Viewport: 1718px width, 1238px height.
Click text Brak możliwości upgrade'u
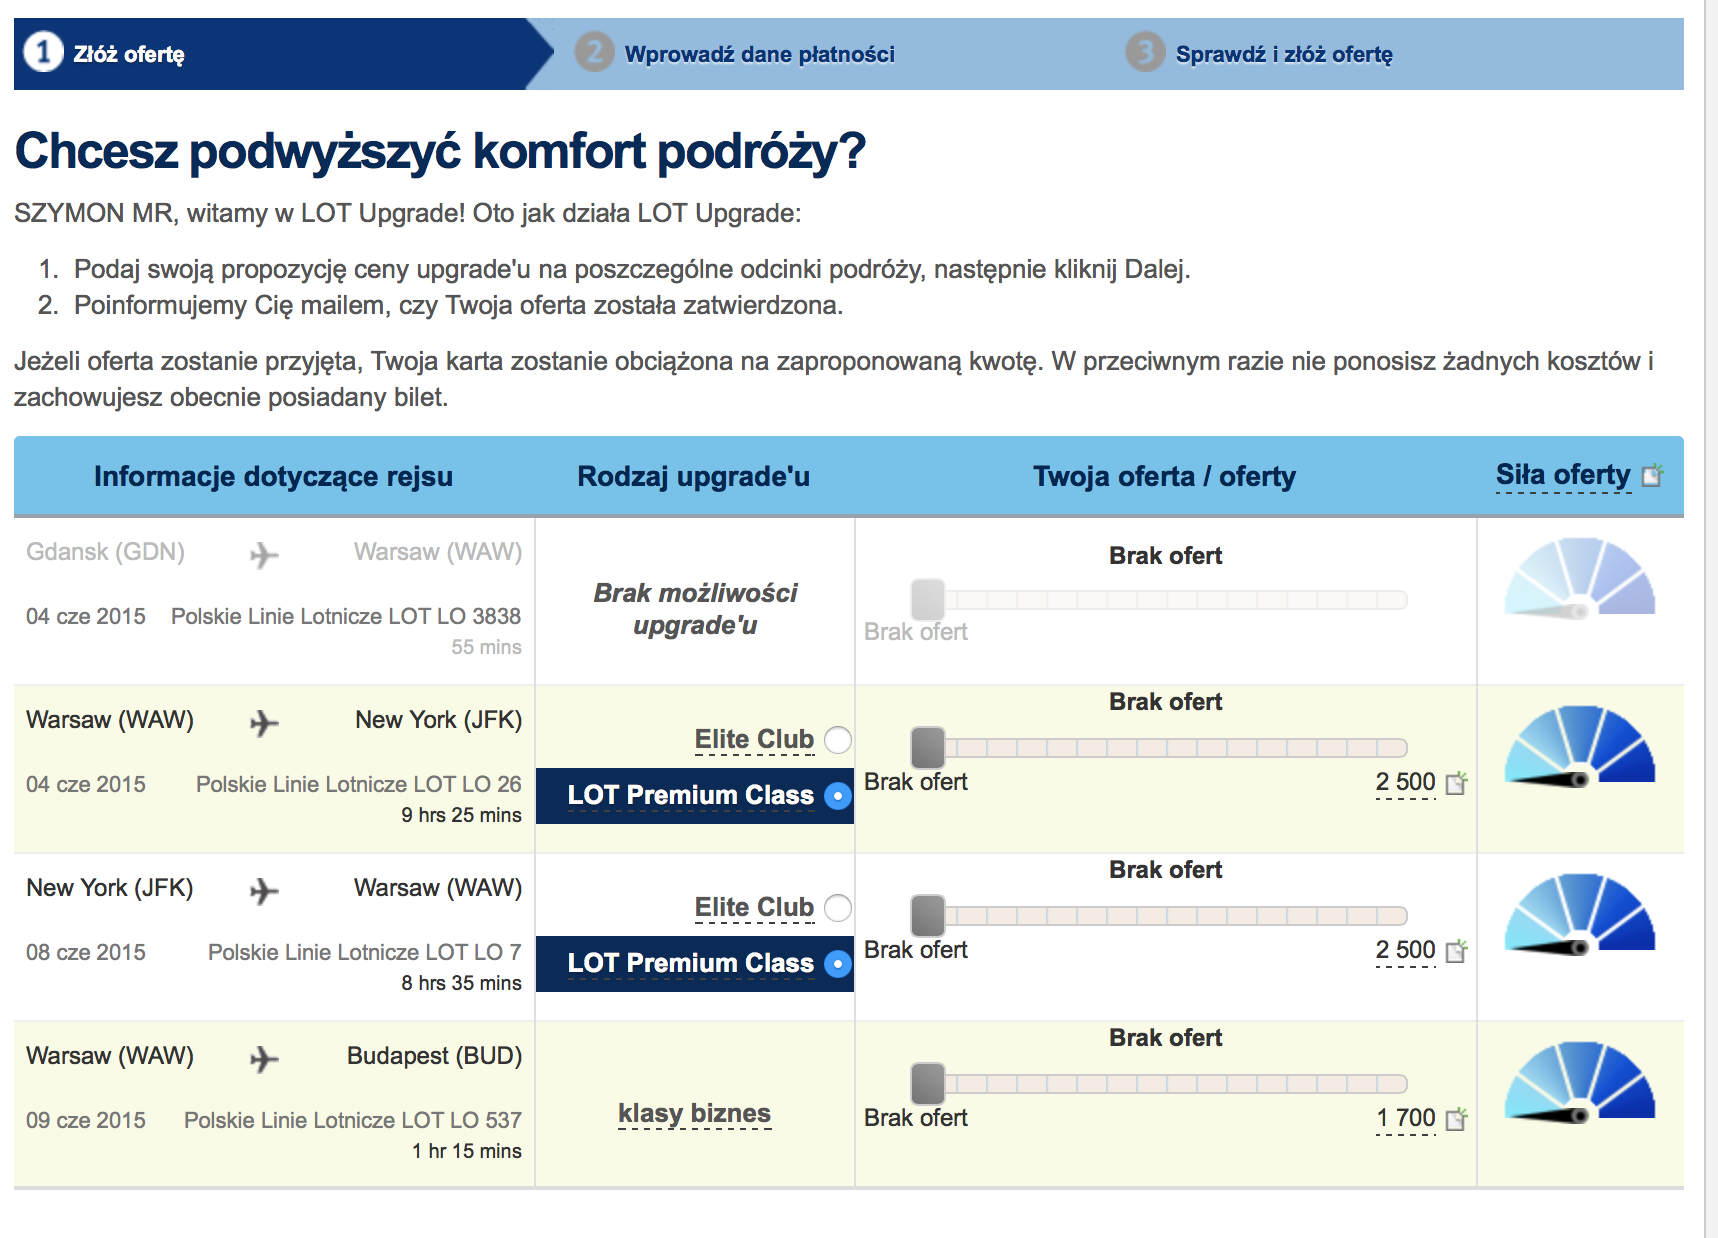pos(695,609)
